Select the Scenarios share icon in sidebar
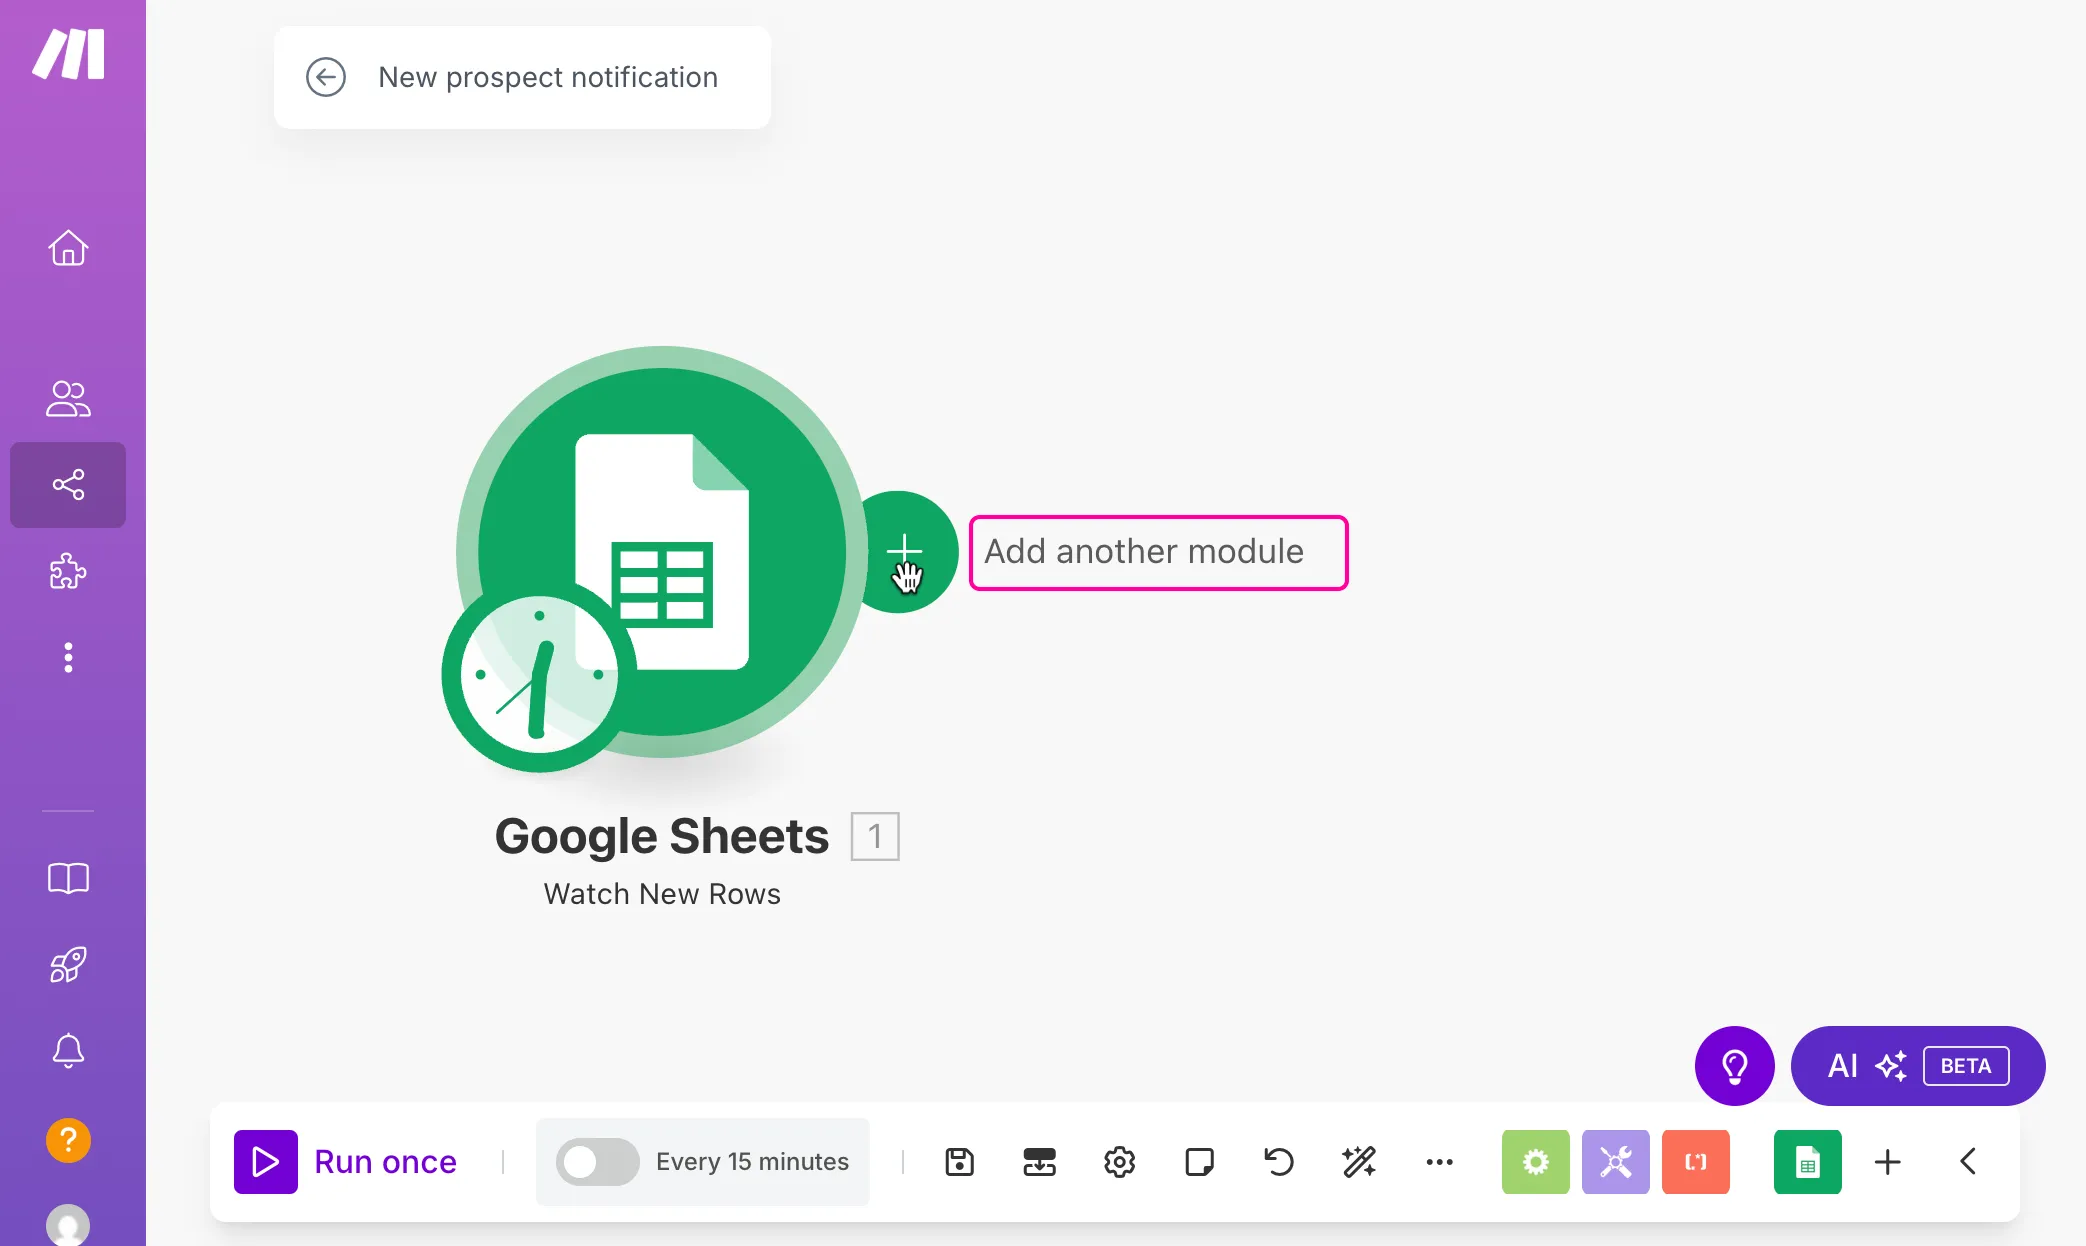2086x1246 pixels. pyautogui.click(x=68, y=485)
